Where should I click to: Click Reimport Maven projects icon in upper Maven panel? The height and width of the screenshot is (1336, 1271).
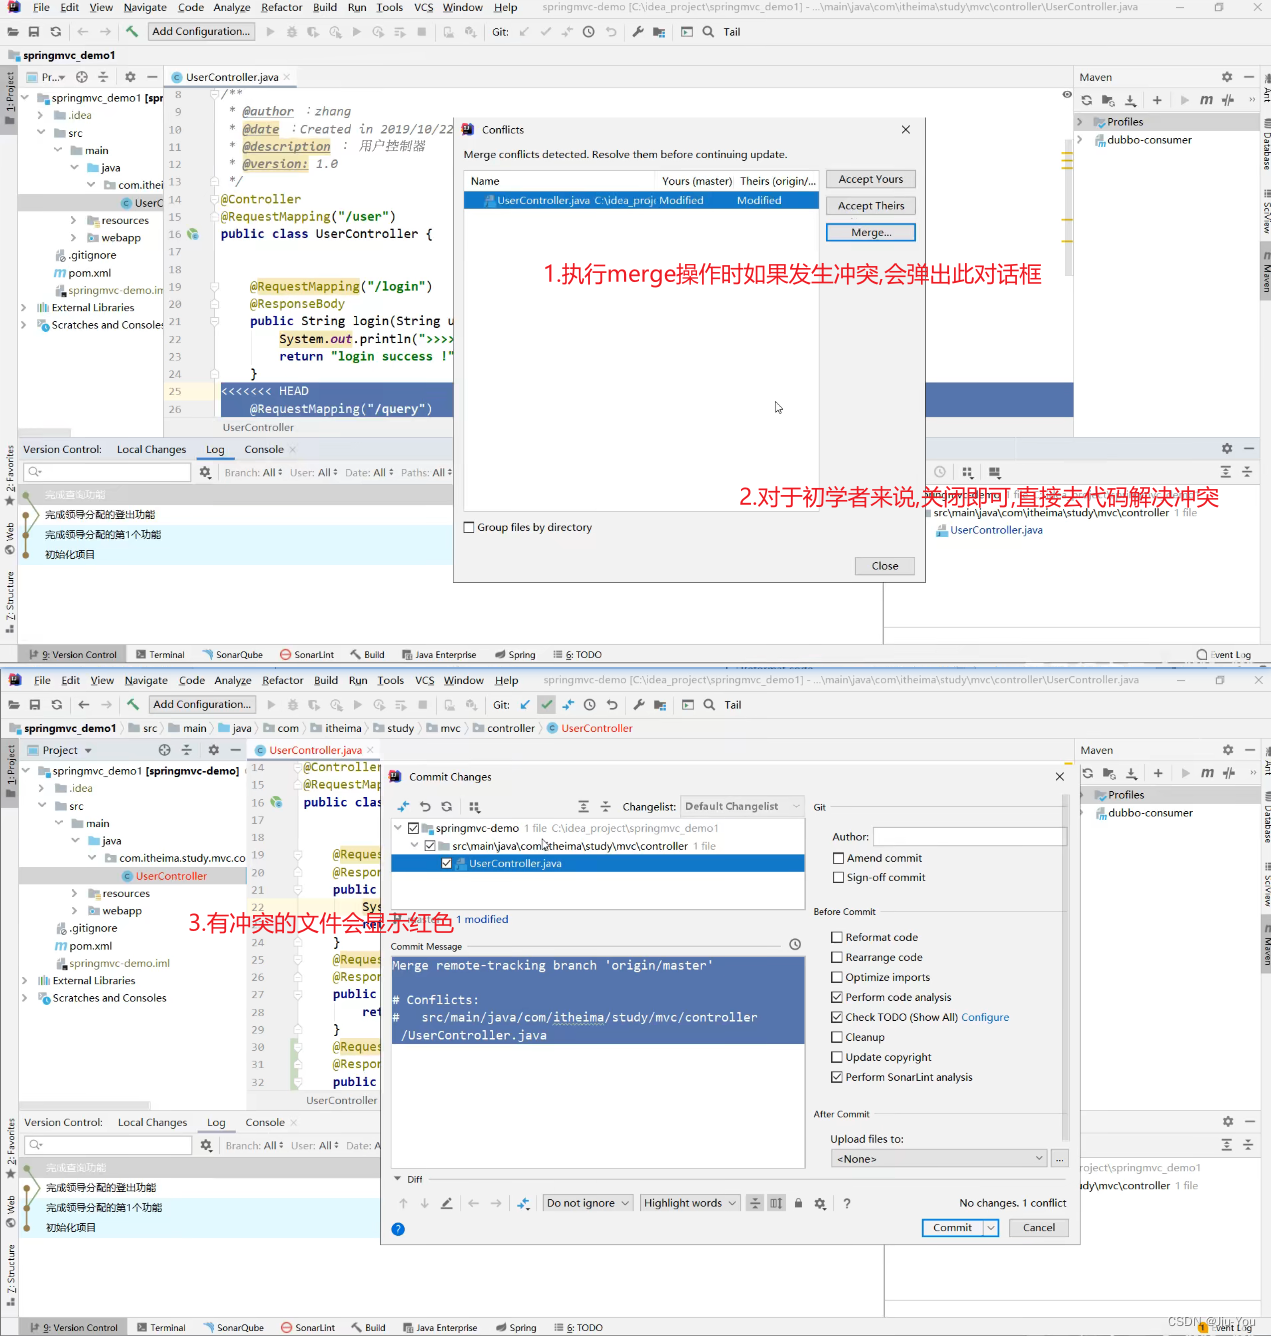click(1087, 100)
